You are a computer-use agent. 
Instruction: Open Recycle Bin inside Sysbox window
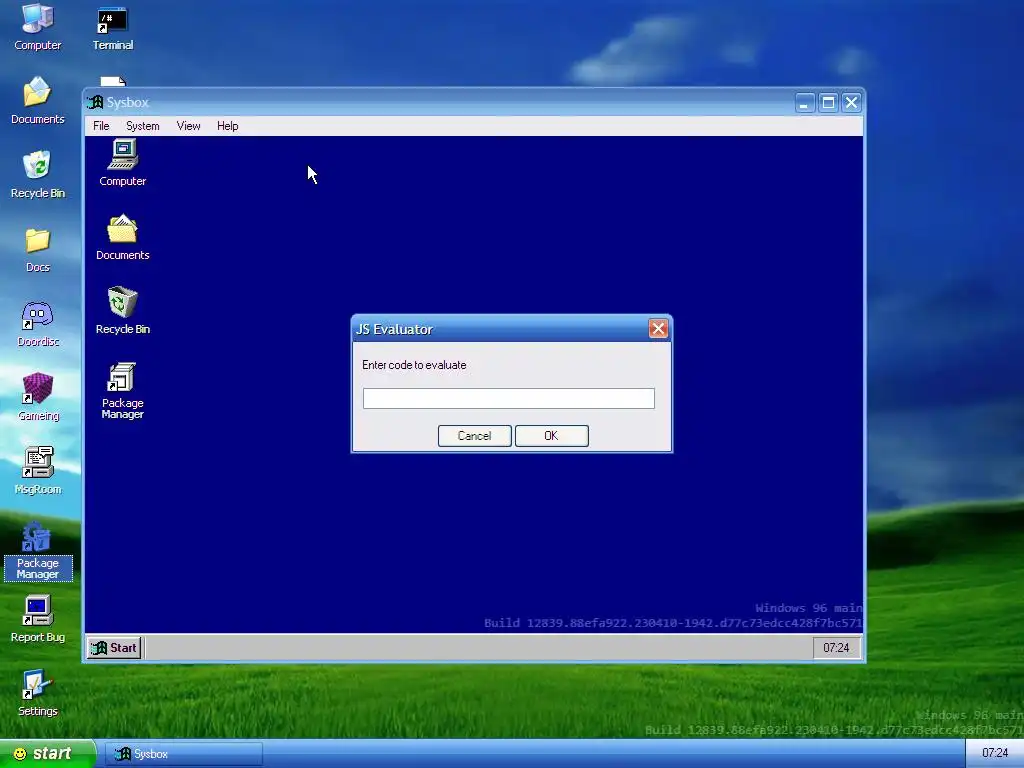(122, 311)
